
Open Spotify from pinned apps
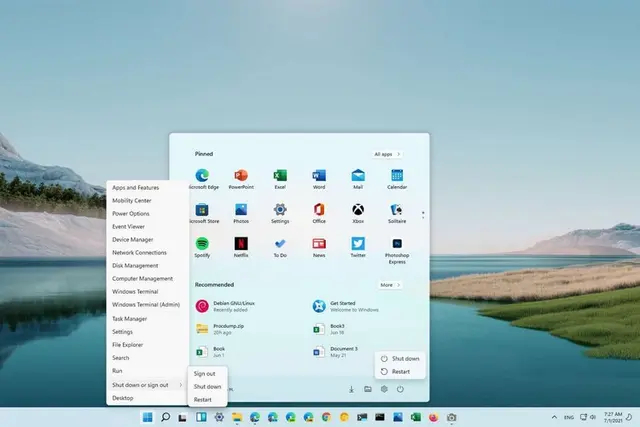pos(202,247)
